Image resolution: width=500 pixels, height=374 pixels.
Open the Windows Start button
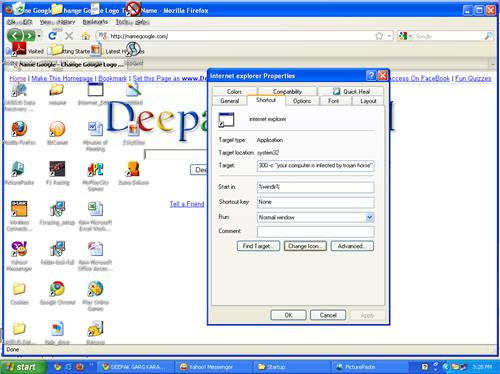pos(22,367)
